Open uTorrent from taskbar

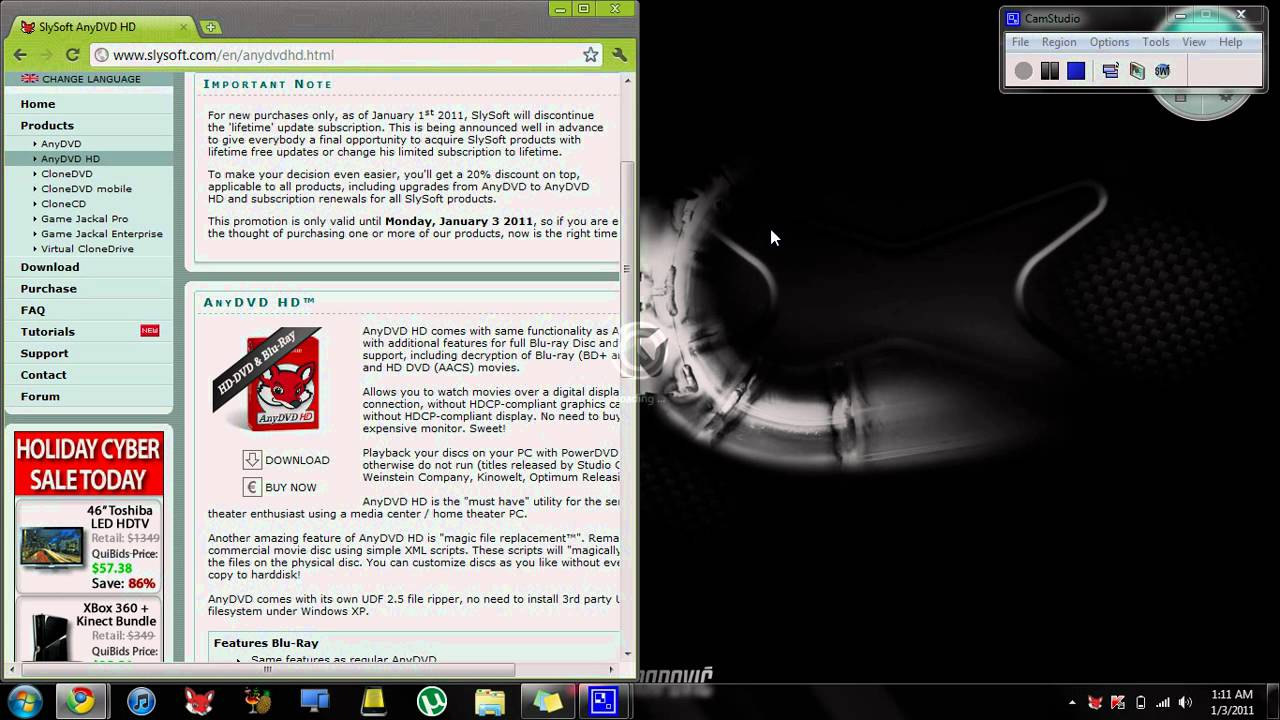[x=431, y=702]
